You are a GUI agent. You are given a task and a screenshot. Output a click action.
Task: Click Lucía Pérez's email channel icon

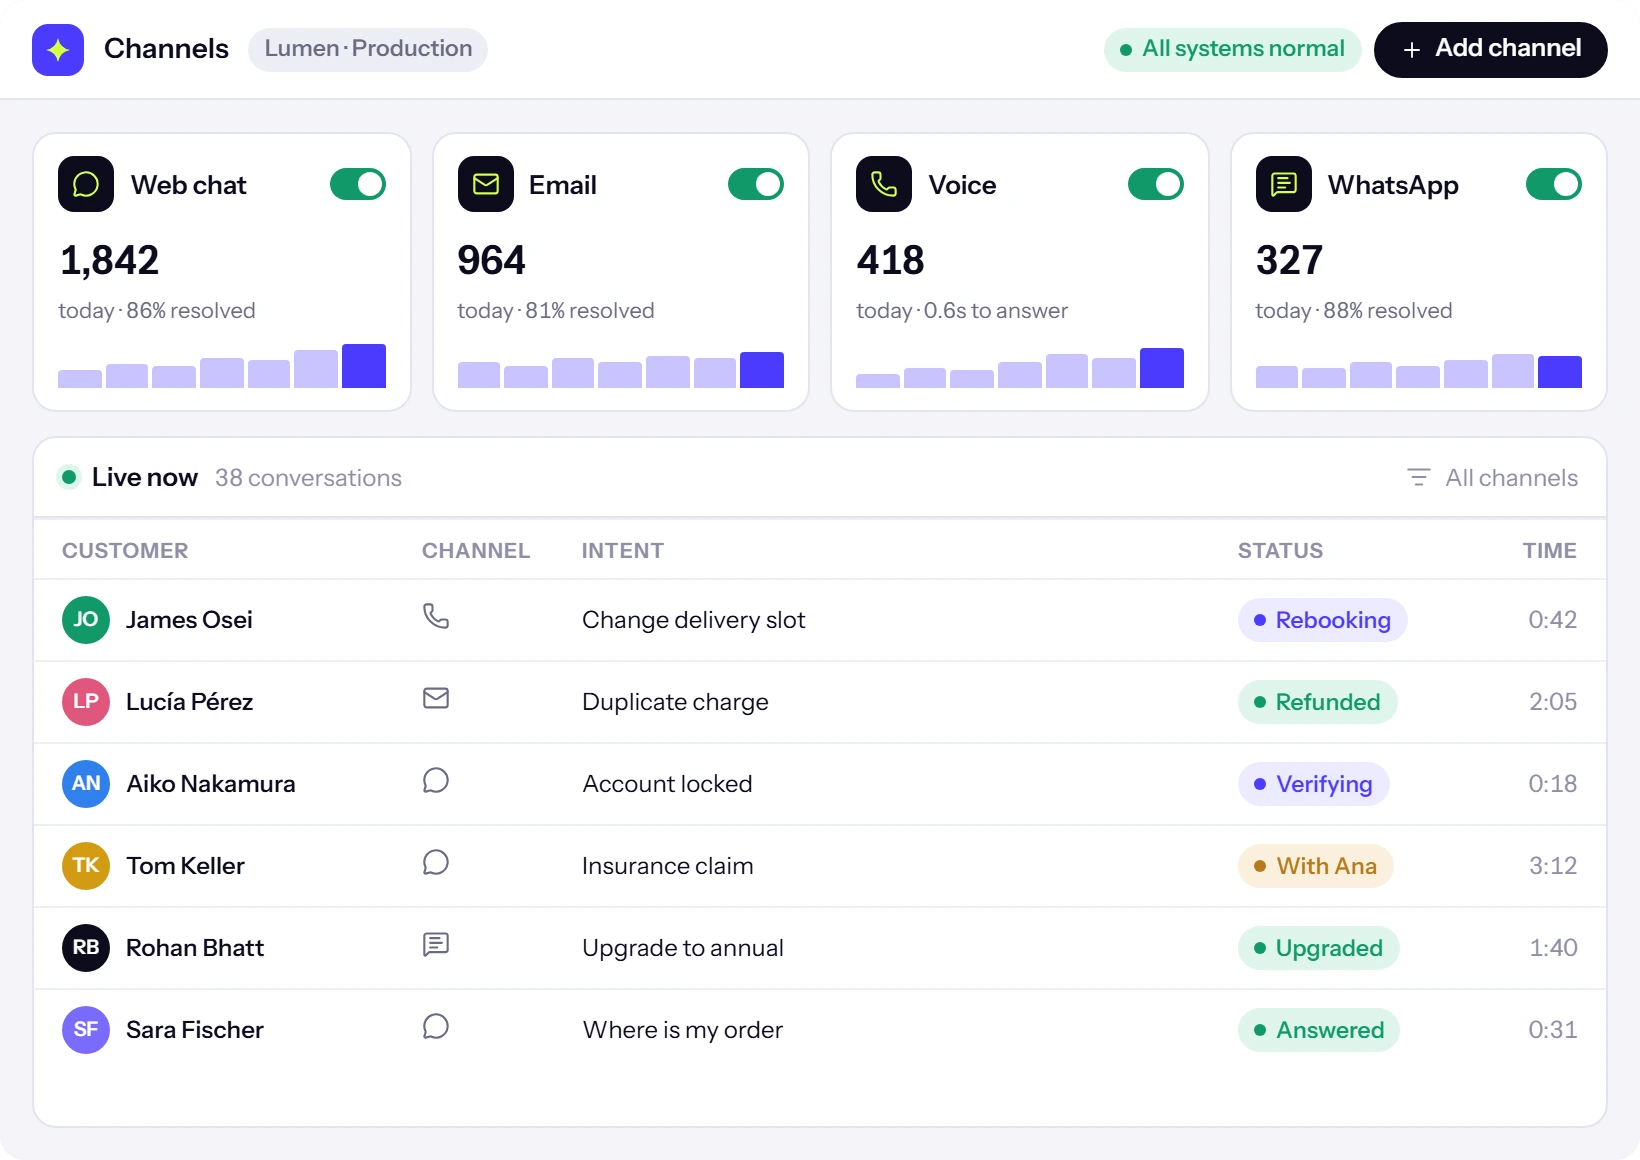[x=436, y=698]
